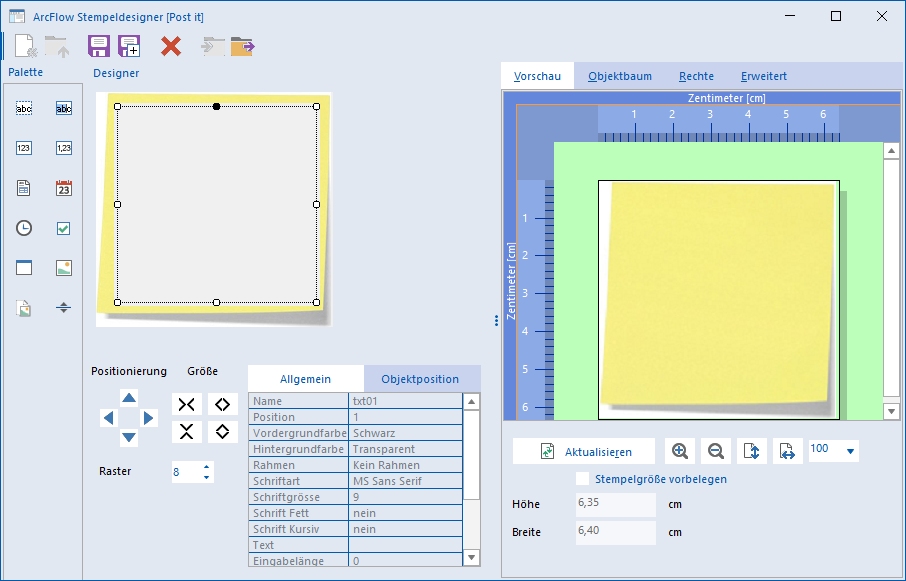Select the checkbox element in the palette
The height and width of the screenshot is (581, 906).
click(x=64, y=229)
